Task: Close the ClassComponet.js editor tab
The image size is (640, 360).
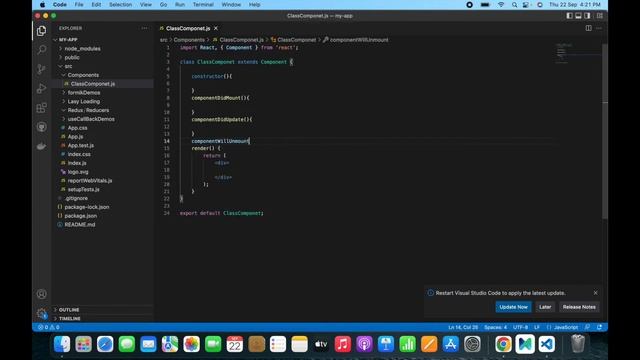Action: click(x=216, y=28)
